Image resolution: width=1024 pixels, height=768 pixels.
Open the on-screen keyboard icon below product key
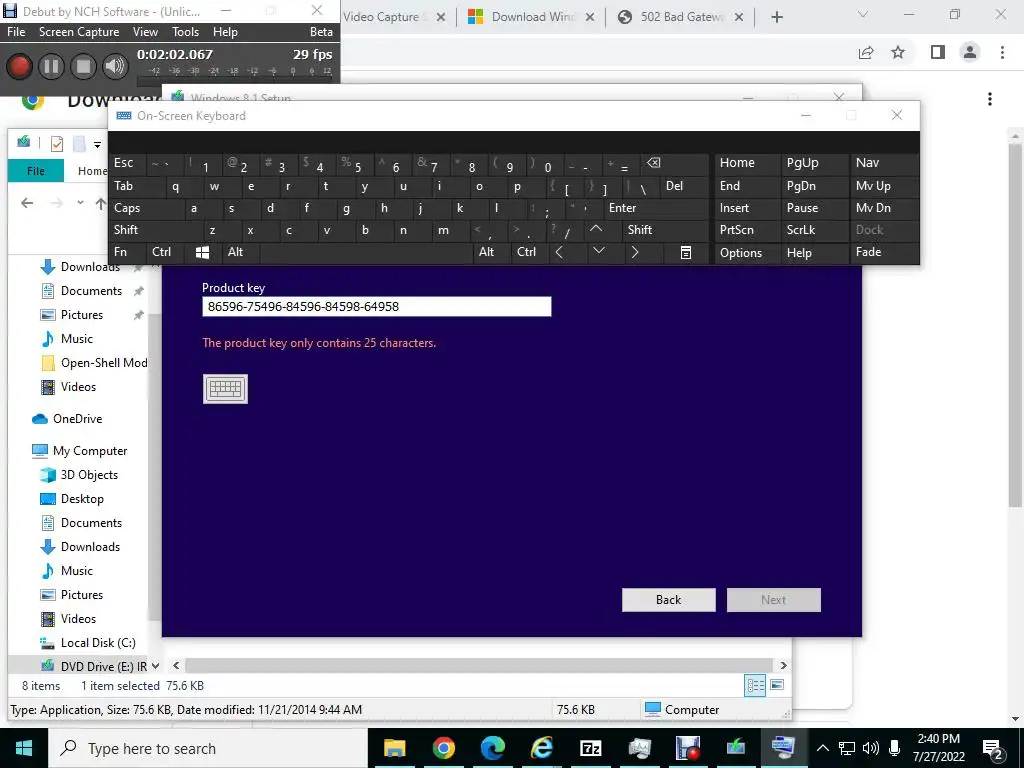(x=225, y=389)
